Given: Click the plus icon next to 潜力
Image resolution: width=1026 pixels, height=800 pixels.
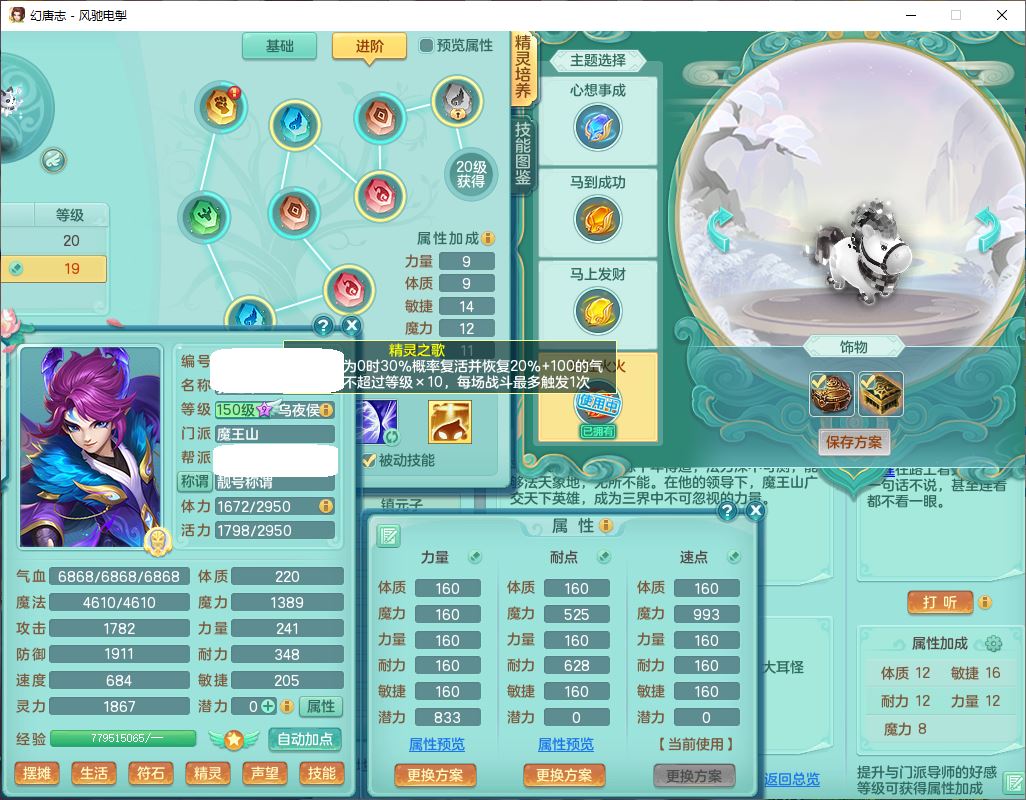Looking at the screenshot, I should (268, 706).
